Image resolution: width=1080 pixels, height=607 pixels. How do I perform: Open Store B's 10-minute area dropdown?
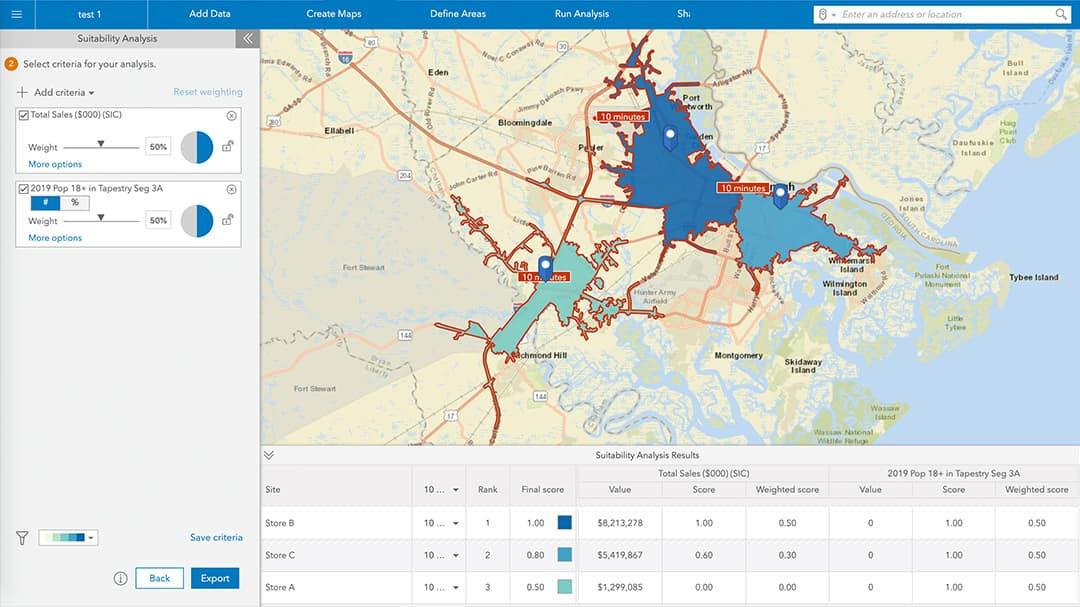(440, 523)
